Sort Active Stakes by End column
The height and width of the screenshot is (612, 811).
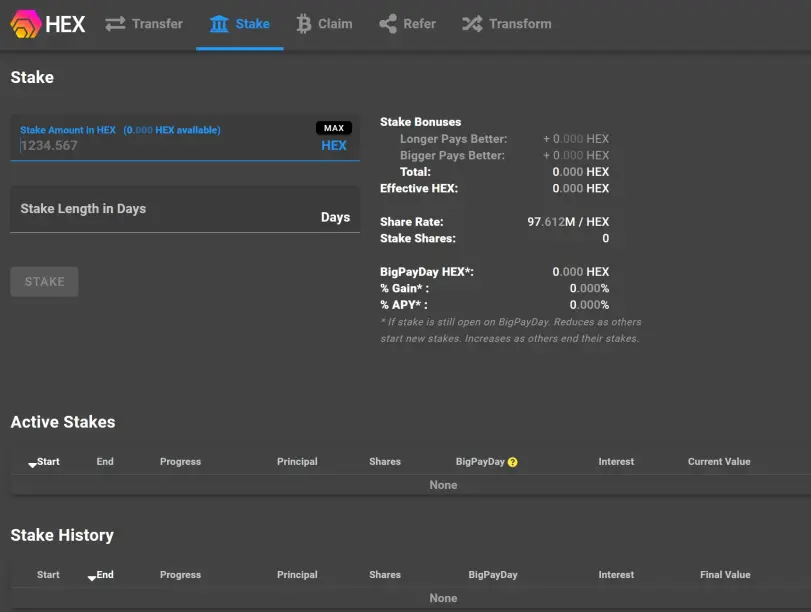tap(105, 461)
